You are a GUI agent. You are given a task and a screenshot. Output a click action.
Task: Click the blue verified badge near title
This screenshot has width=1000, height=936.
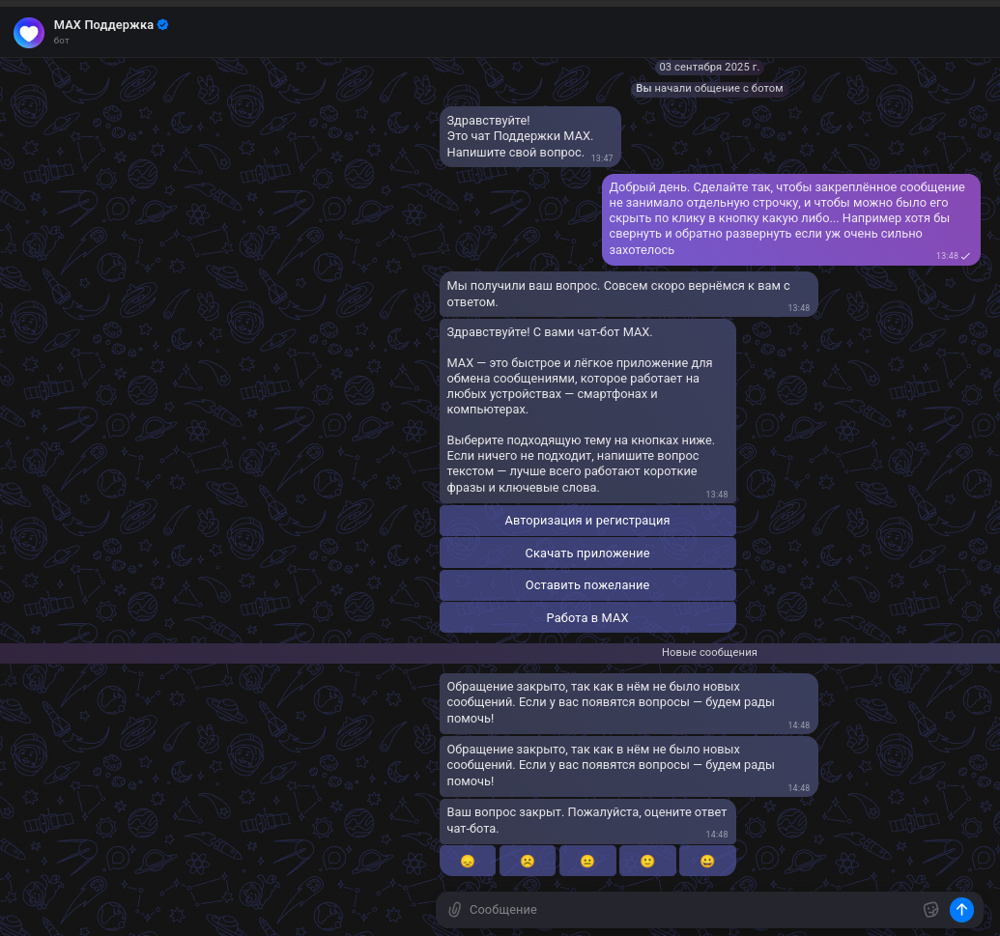163,25
